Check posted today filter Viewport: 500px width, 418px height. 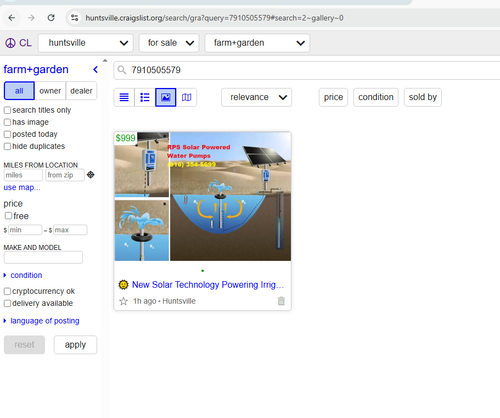tap(7, 134)
